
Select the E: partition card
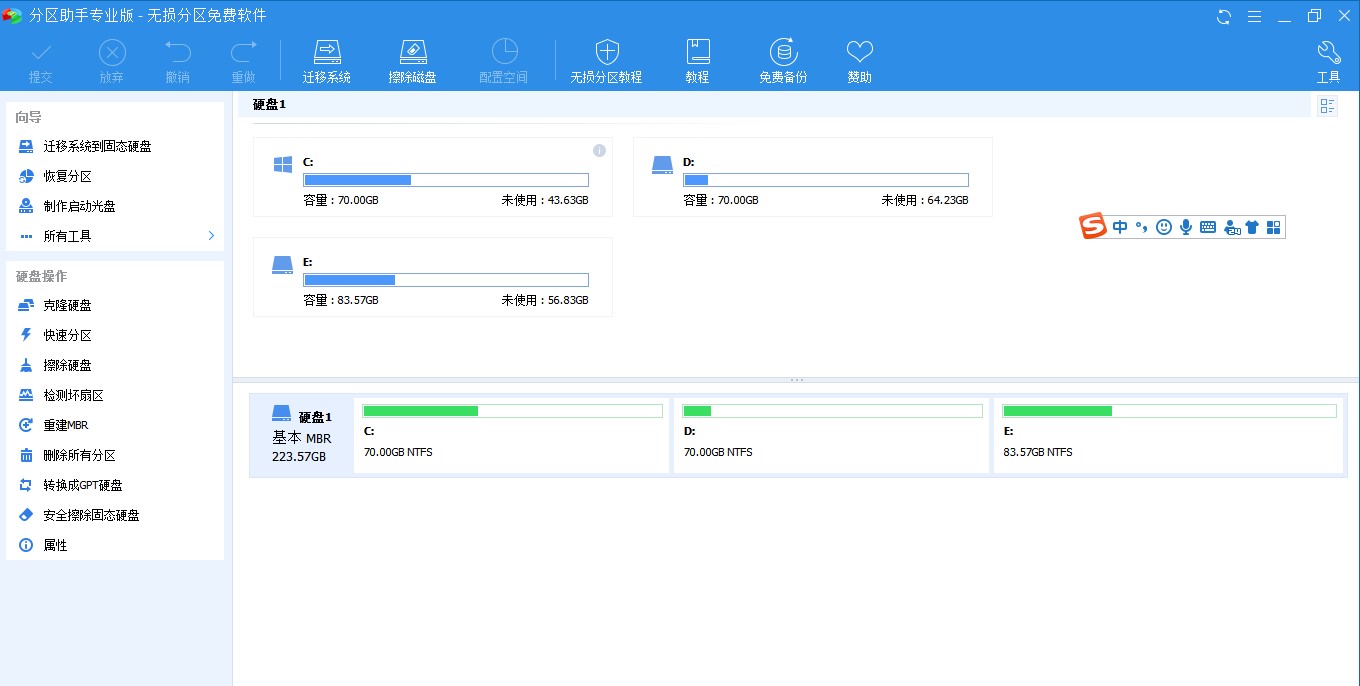(432, 277)
